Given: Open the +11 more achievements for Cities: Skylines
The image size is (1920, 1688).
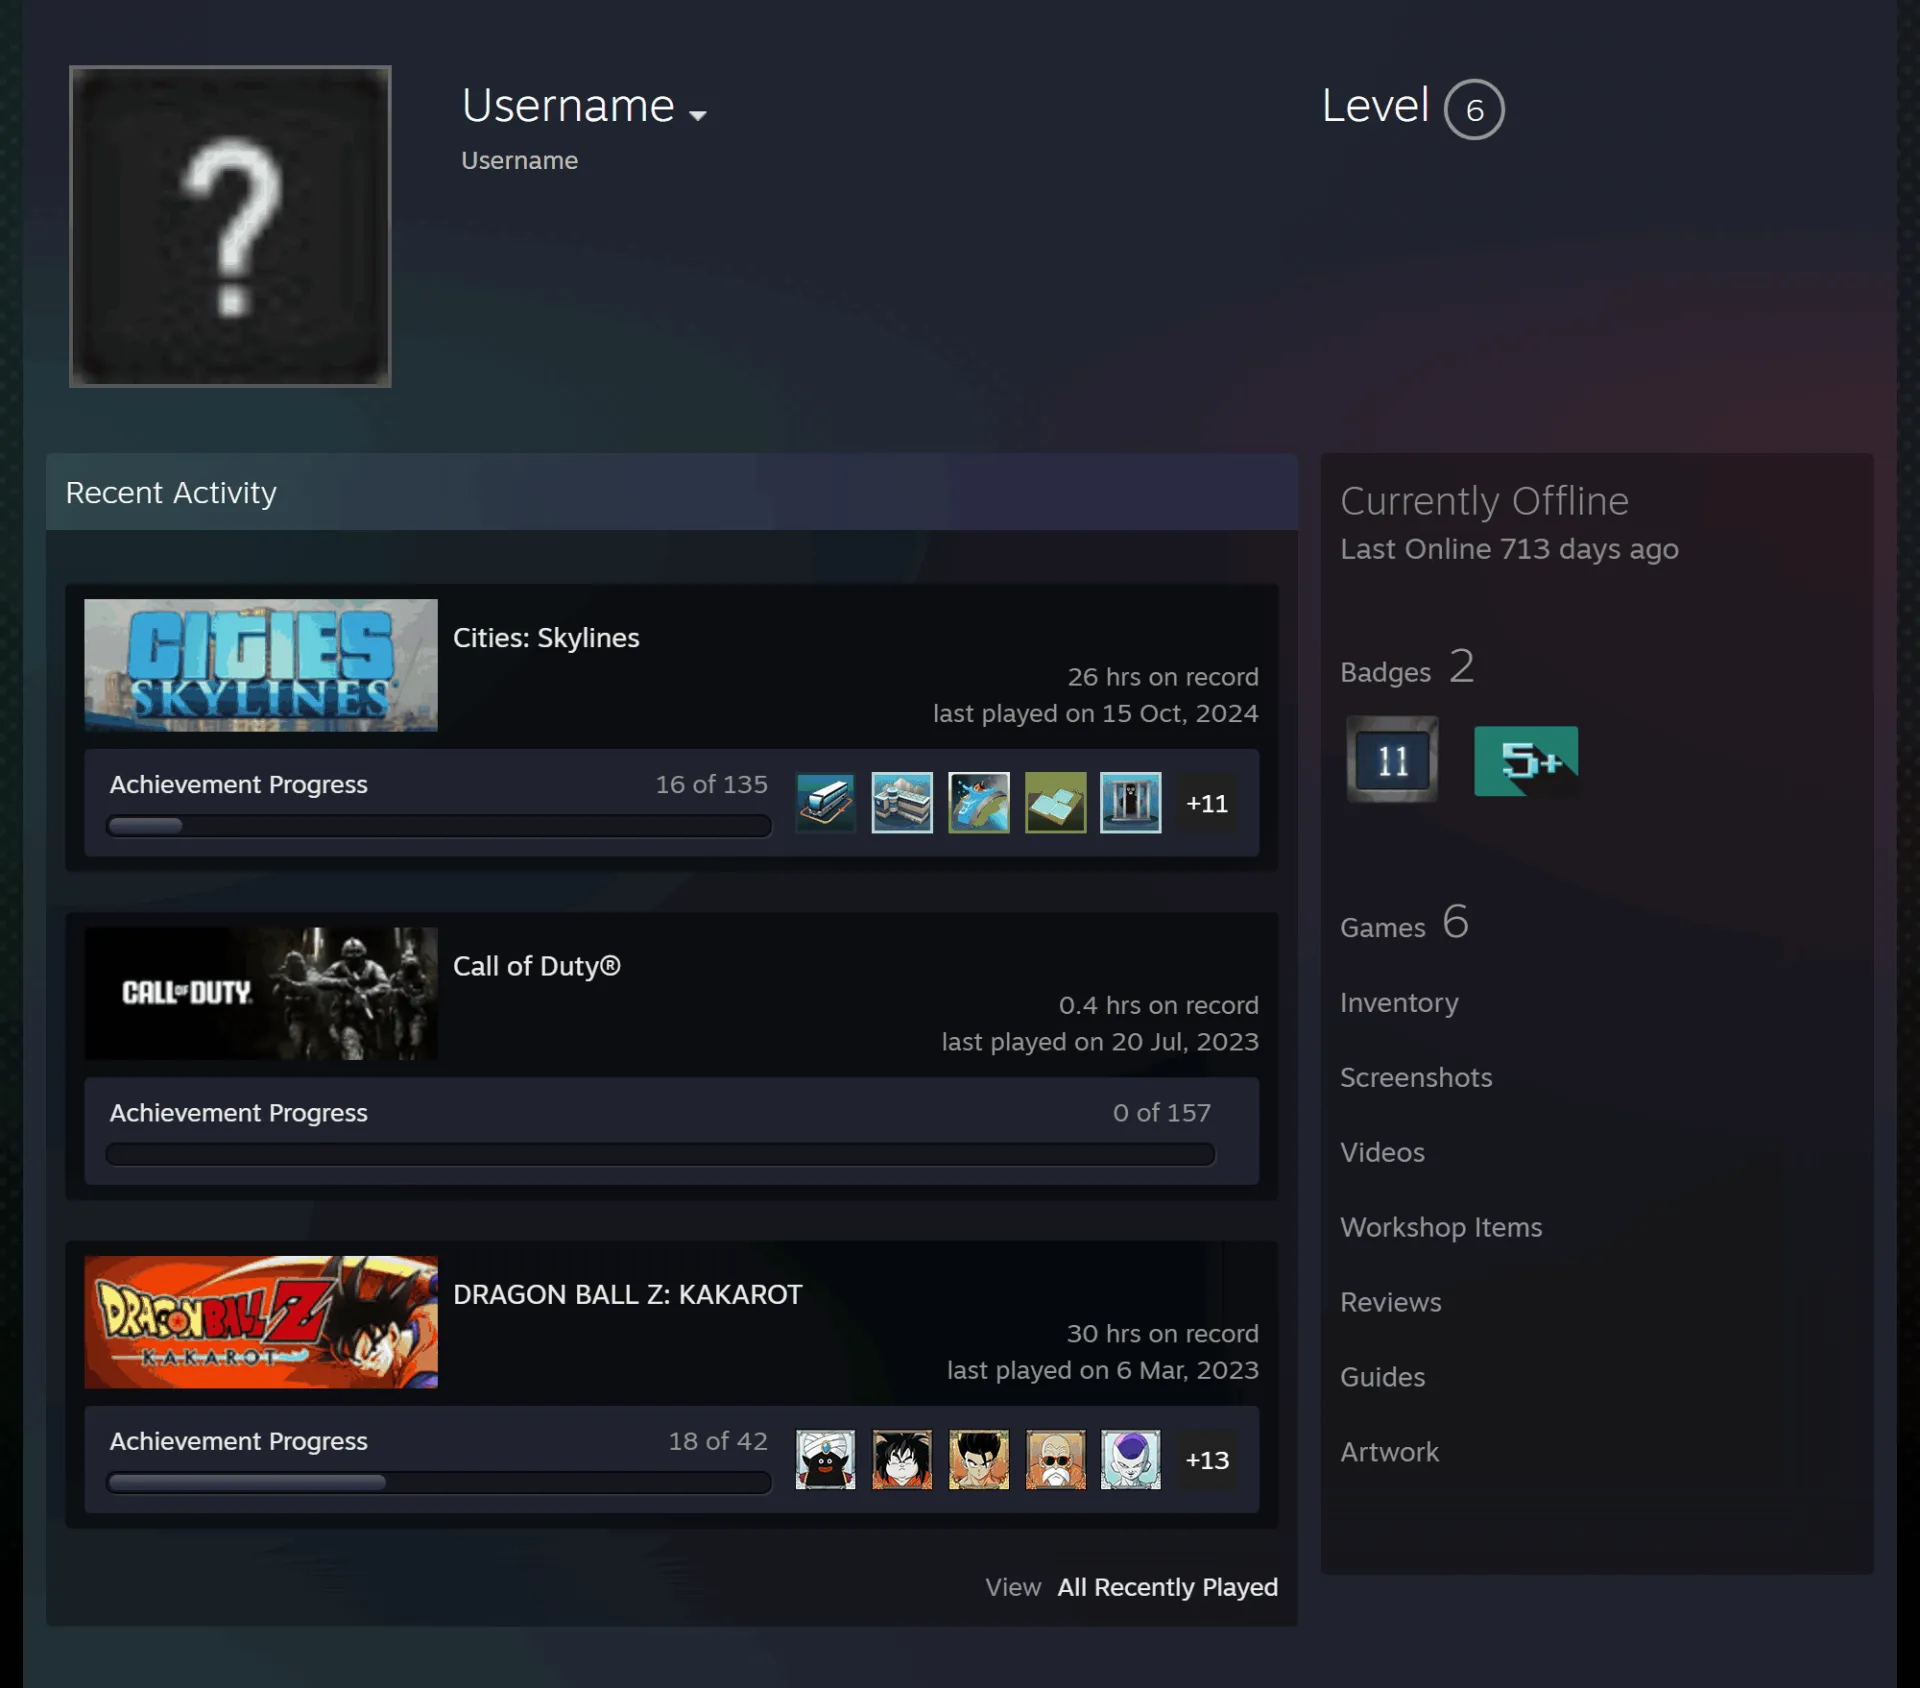Looking at the screenshot, I should point(1207,803).
